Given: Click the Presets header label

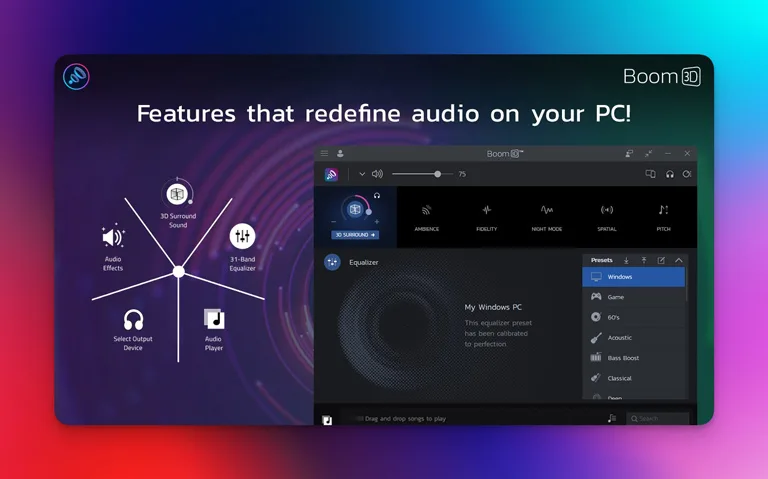Looking at the screenshot, I should coord(601,260).
